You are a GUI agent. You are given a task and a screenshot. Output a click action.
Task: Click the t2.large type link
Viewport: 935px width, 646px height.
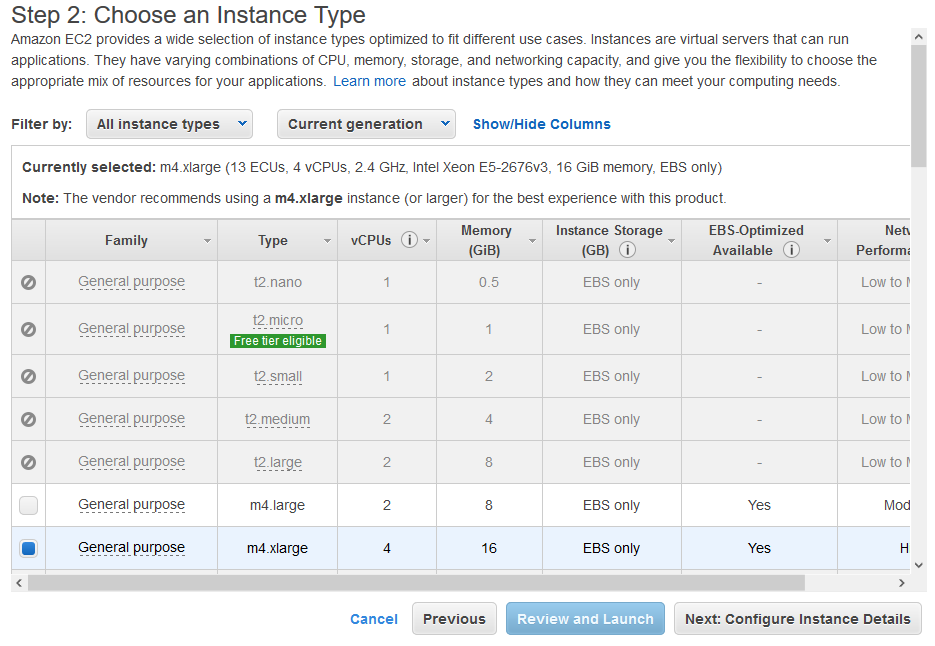278,462
